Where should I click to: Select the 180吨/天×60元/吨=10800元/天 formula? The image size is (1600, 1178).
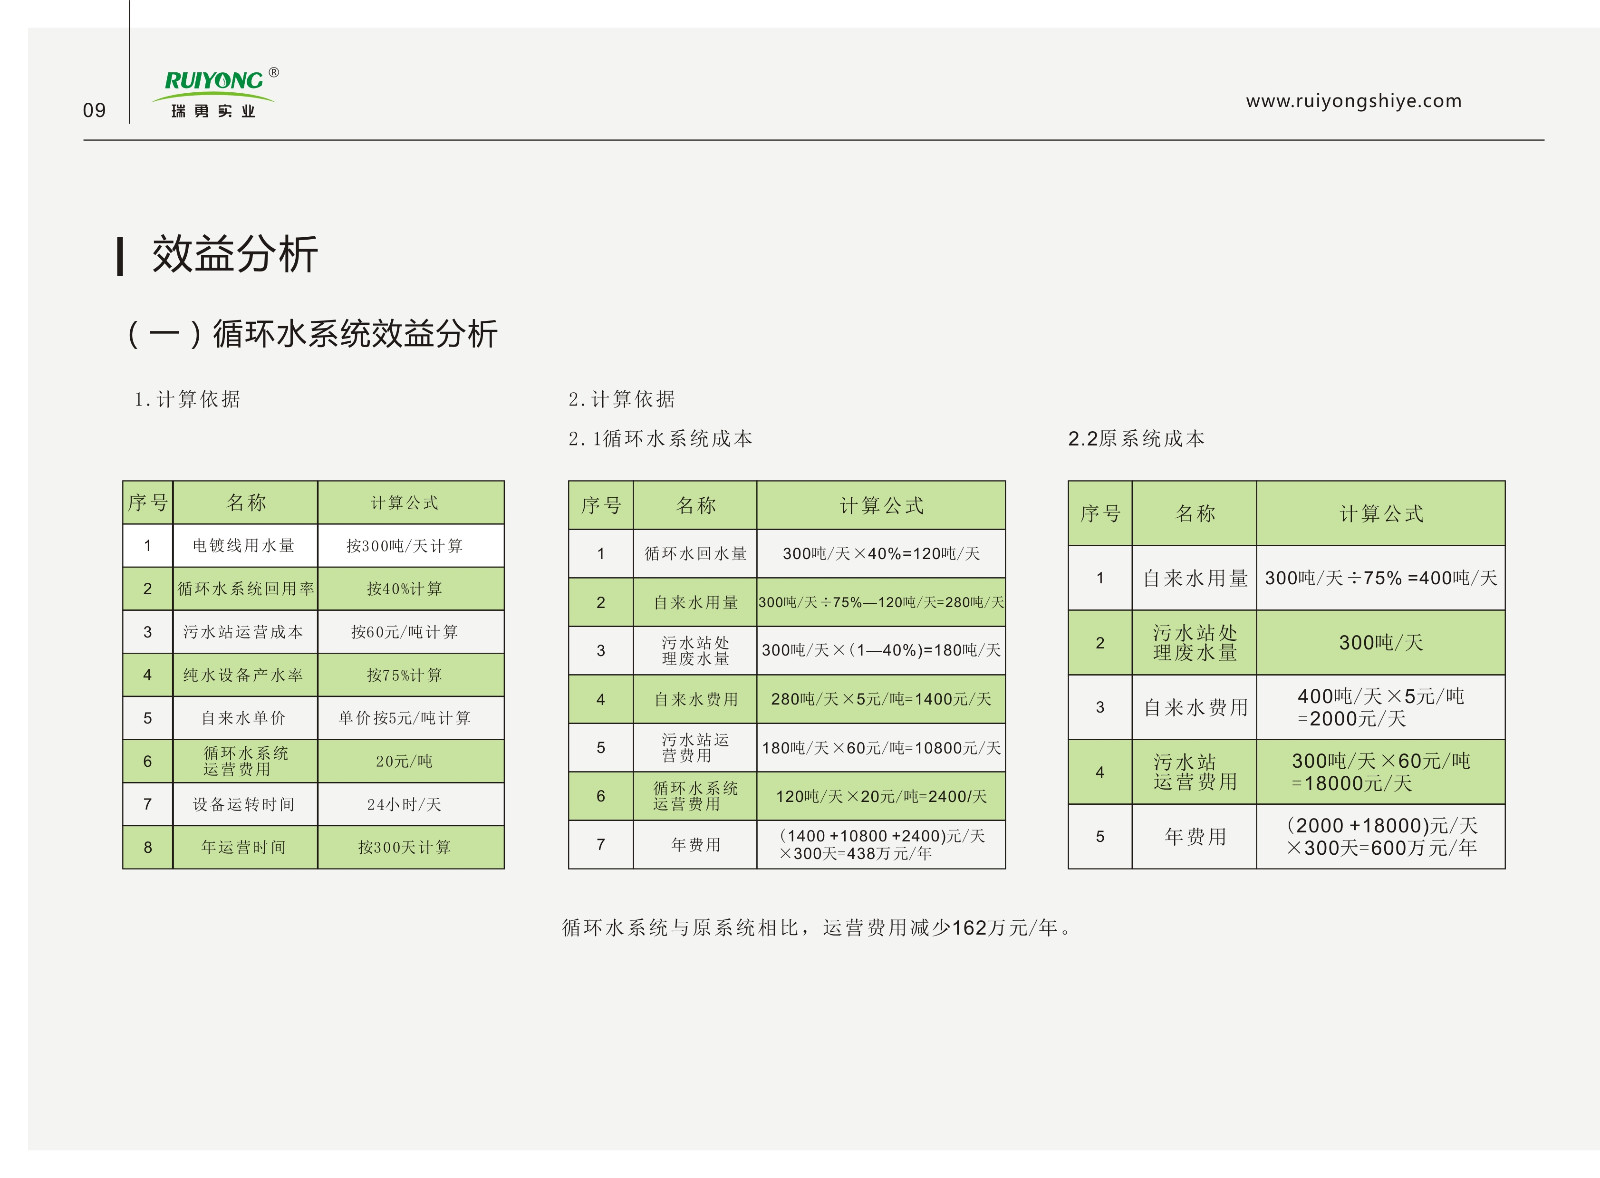881,748
